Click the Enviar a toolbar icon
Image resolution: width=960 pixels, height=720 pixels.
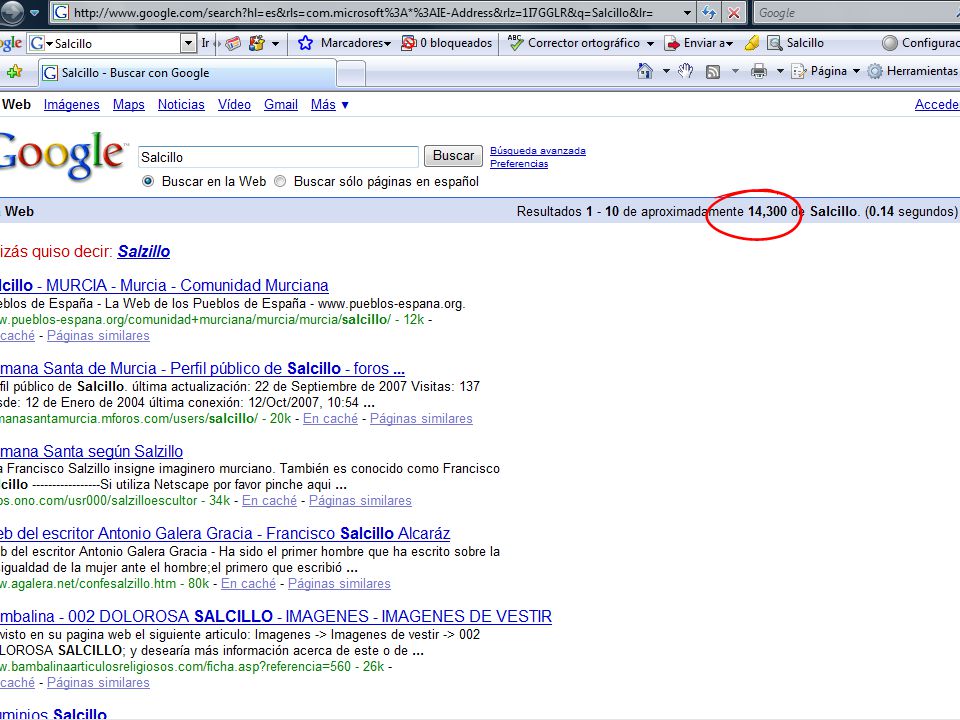pos(672,43)
